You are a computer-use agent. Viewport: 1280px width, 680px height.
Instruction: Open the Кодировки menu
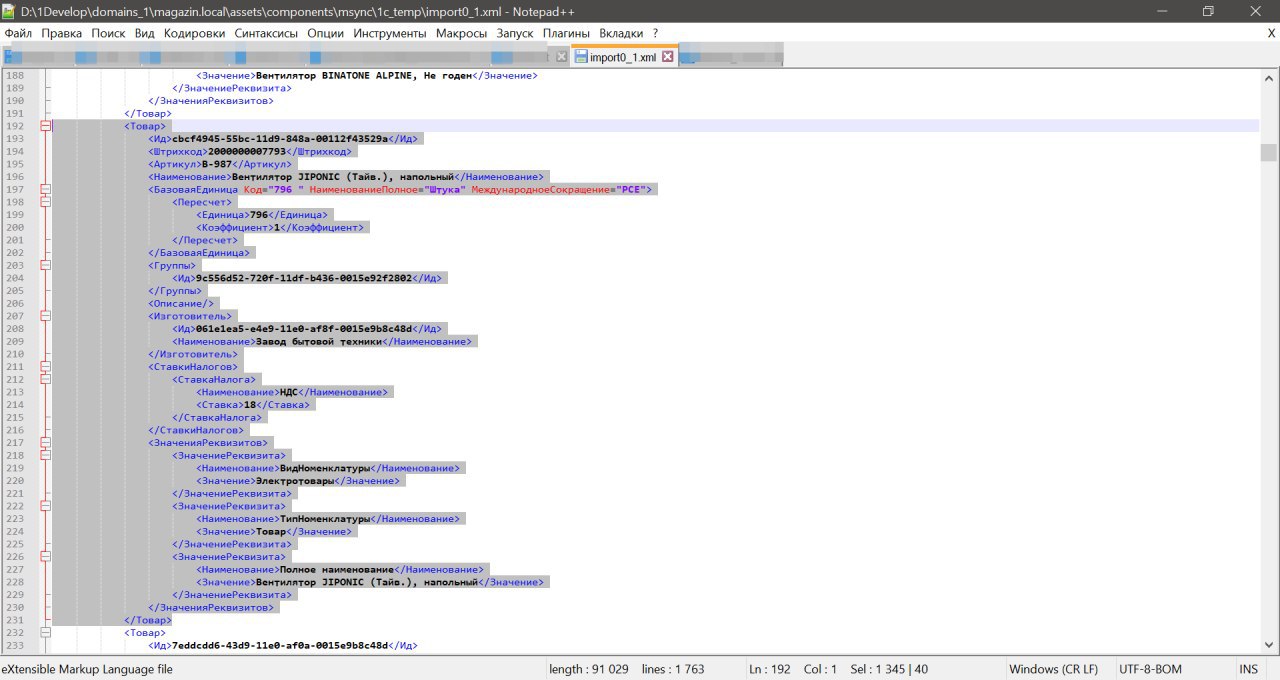click(195, 33)
